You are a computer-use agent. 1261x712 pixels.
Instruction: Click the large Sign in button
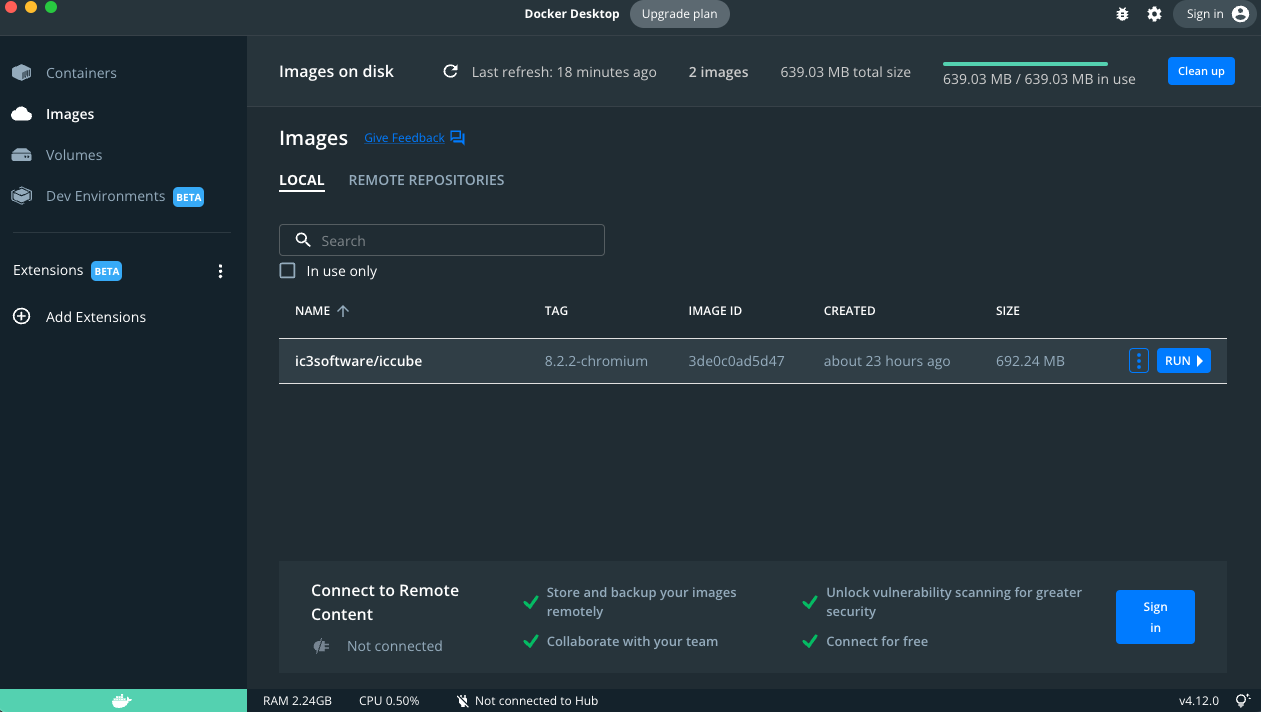pos(1155,617)
